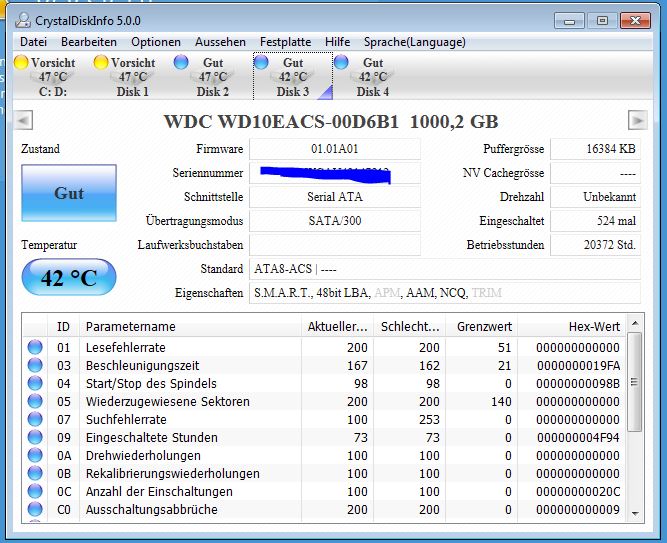Click the Drehzahl value Unbekannt

click(595, 197)
